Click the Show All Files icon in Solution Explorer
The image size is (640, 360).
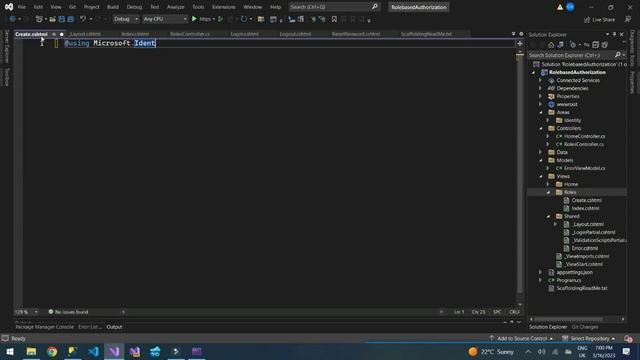[x=604, y=45]
